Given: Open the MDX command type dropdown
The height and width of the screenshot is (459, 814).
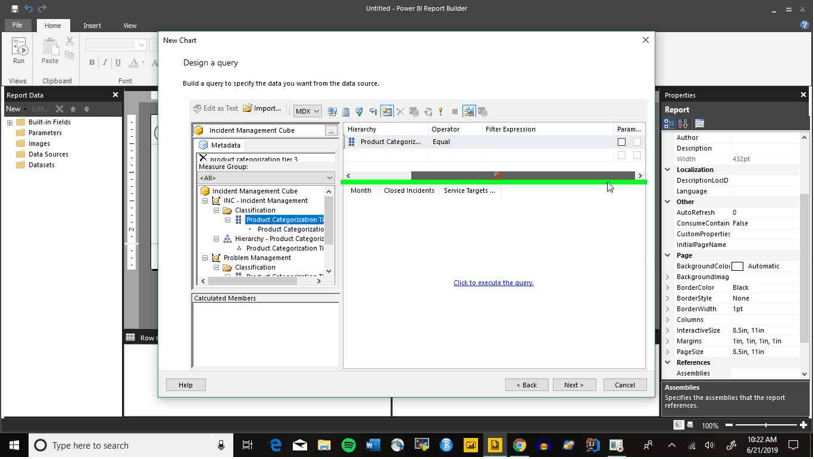Looking at the screenshot, I should pyautogui.click(x=307, y=112).
